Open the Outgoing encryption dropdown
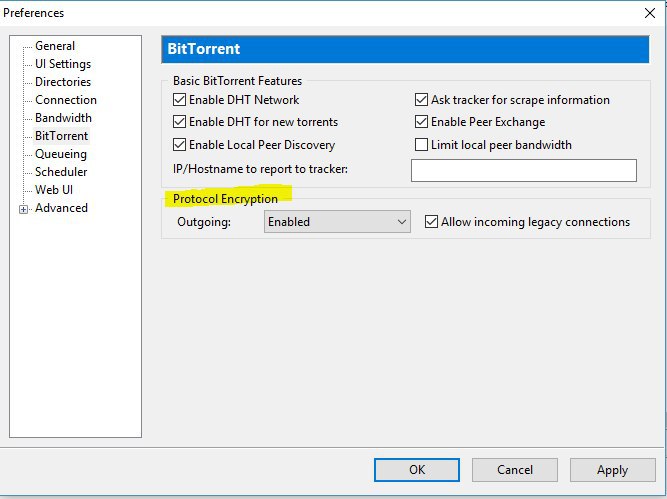The height and width of the screenshot is (499, 667). [x=337, y=222]
